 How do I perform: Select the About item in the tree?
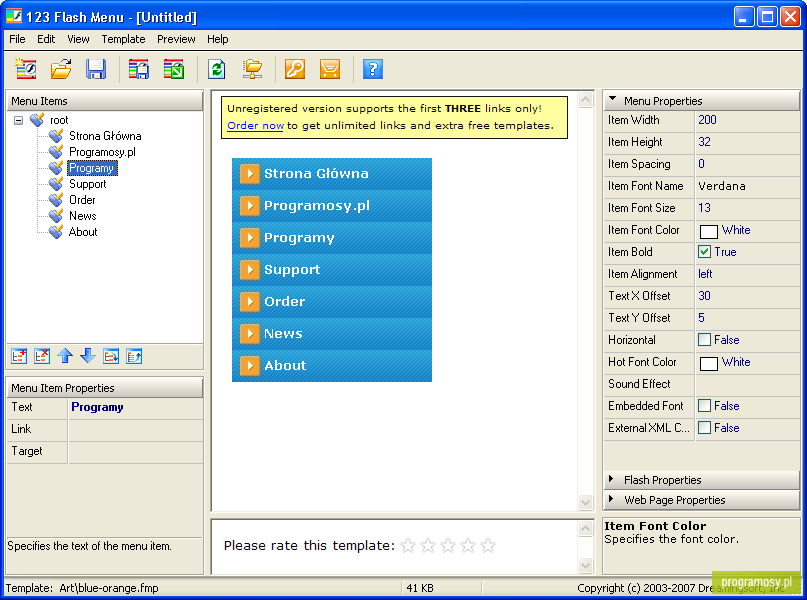pos(83,232)
